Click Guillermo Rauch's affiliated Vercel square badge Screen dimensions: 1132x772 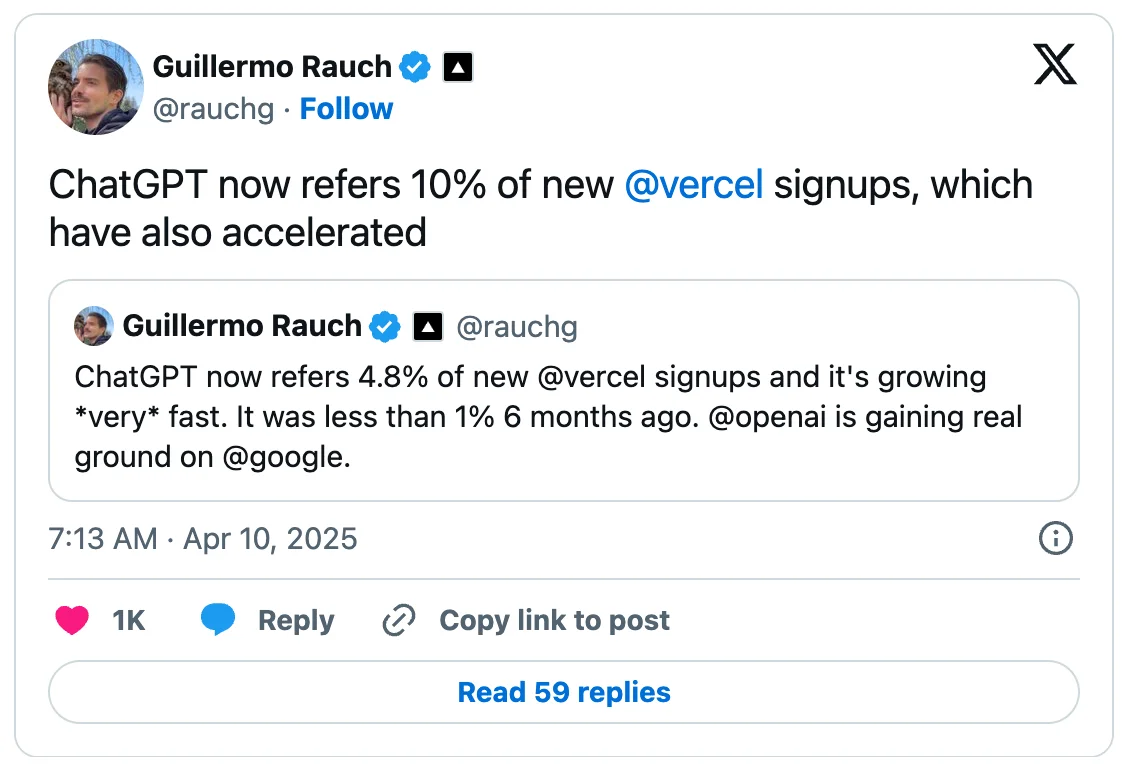(x=456, y=66)
